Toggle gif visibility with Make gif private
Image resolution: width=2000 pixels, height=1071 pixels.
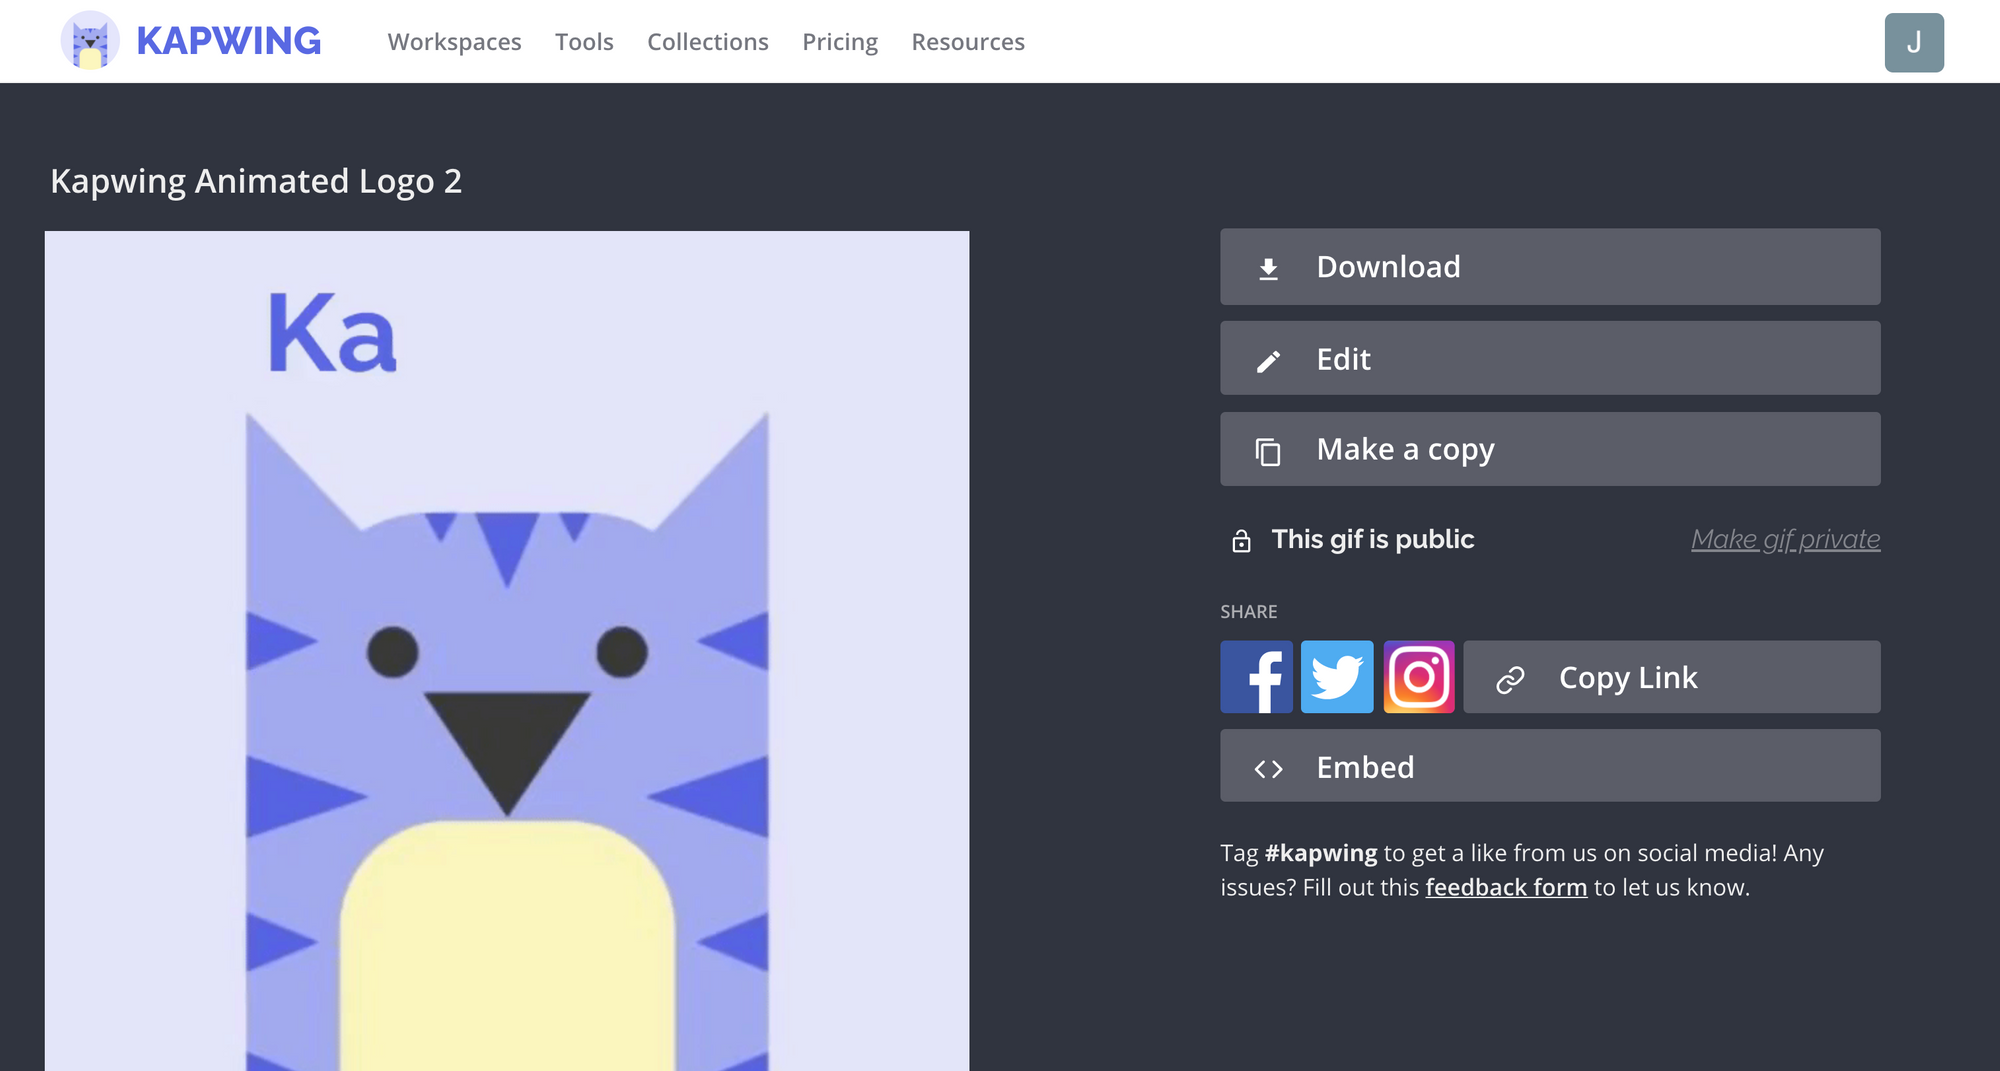coord(1785,539)
